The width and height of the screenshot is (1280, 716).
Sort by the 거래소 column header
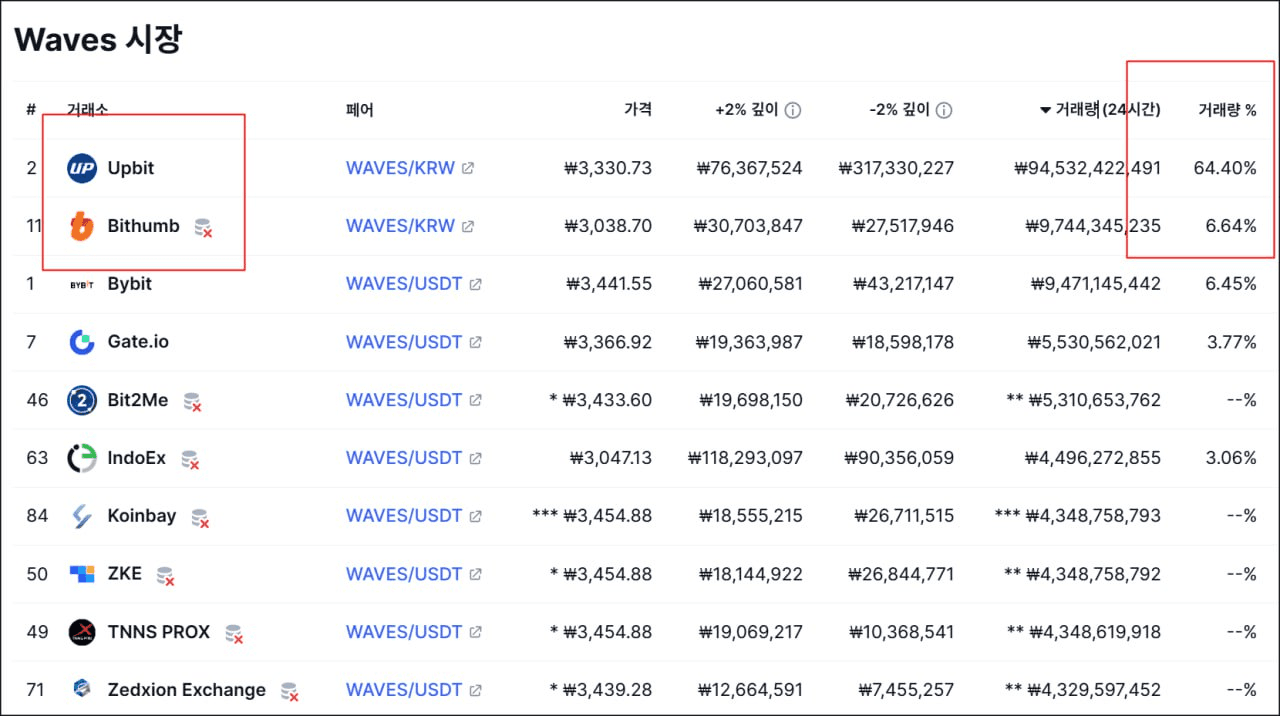(x=88, y=109)
